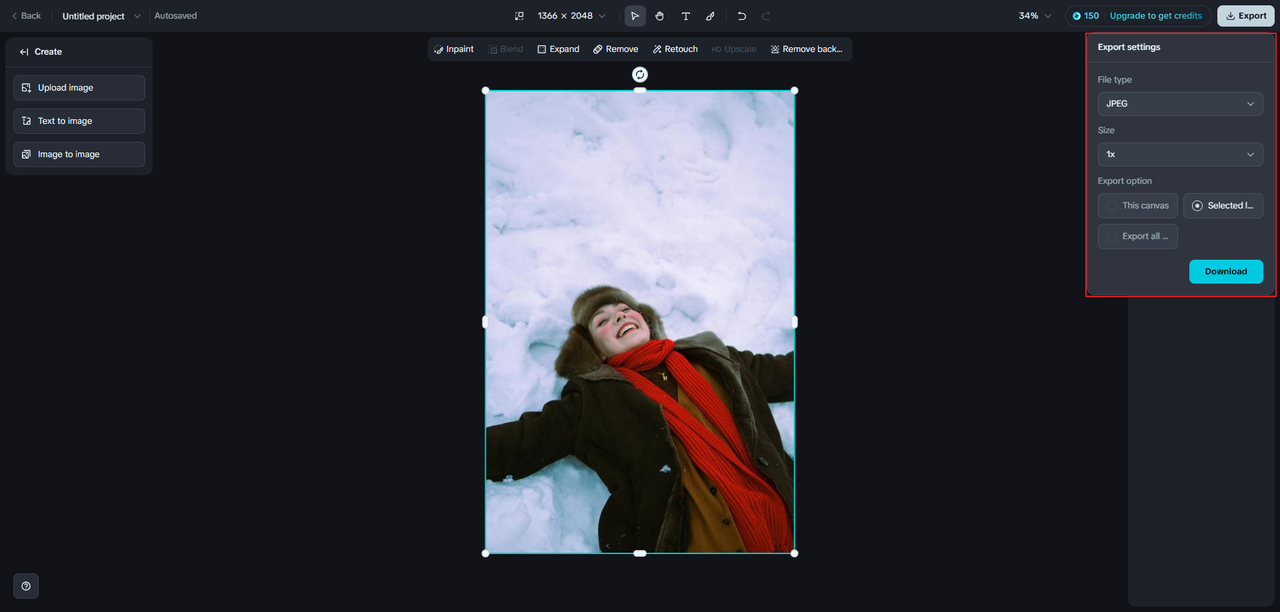Select the Selected layer export option
1280x612 pixels.
[x=1223, y=206]
